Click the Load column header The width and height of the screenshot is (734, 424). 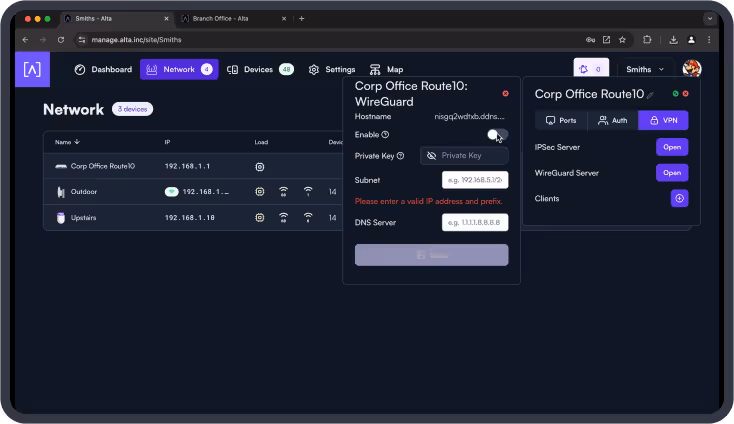tap(261, 142)
